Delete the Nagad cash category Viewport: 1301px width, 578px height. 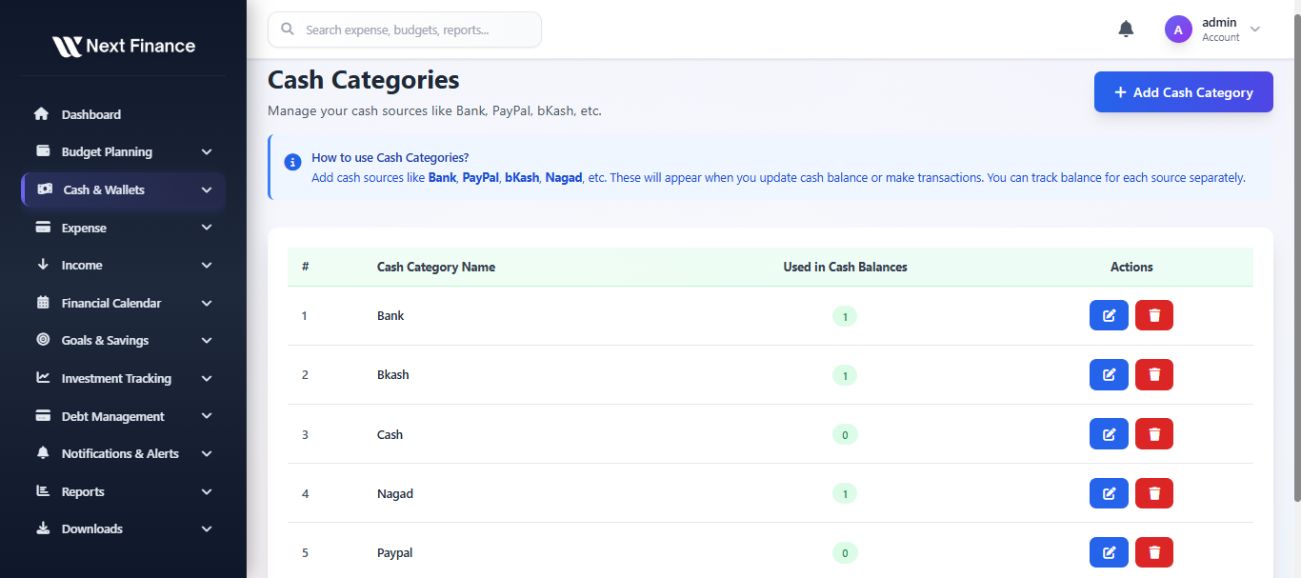tap(1154, 493)
